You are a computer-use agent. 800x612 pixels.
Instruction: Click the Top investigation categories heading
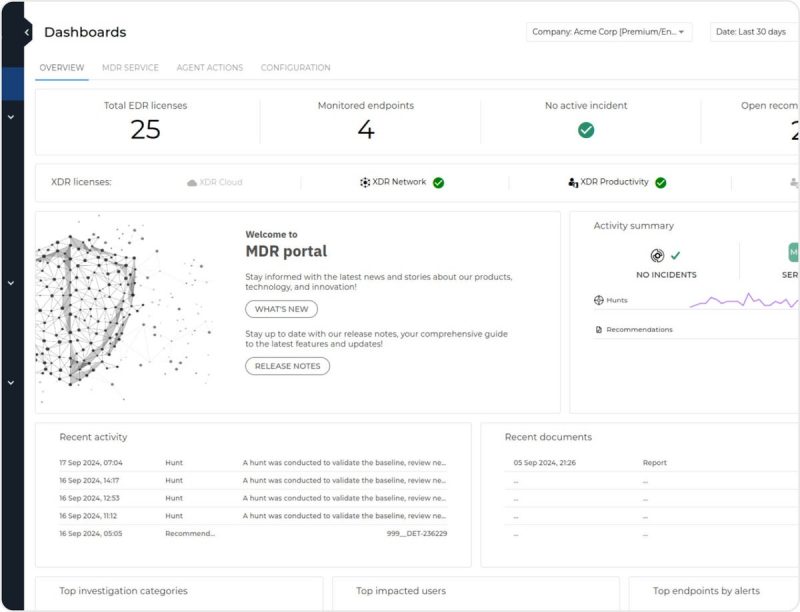point(123,591)
